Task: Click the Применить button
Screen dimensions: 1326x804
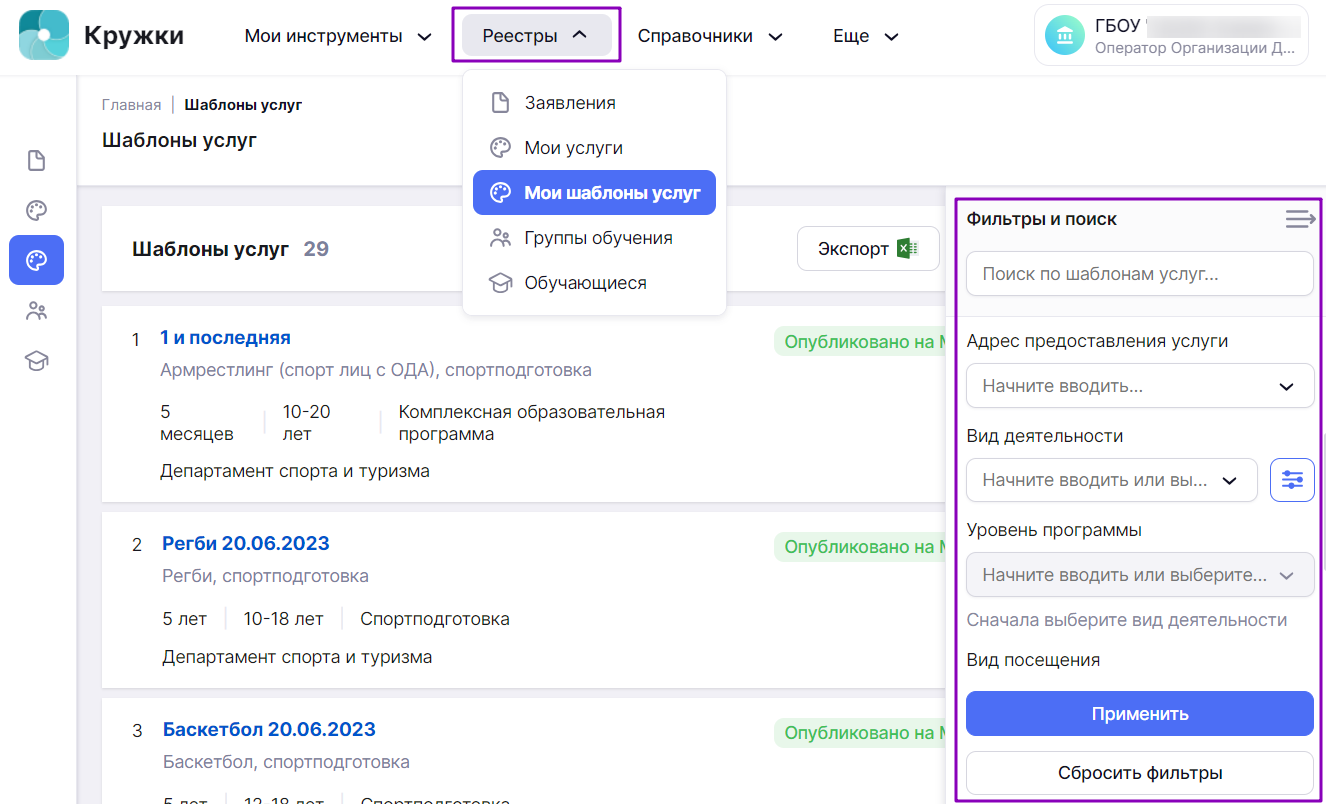Action: tap(1140, 714)
